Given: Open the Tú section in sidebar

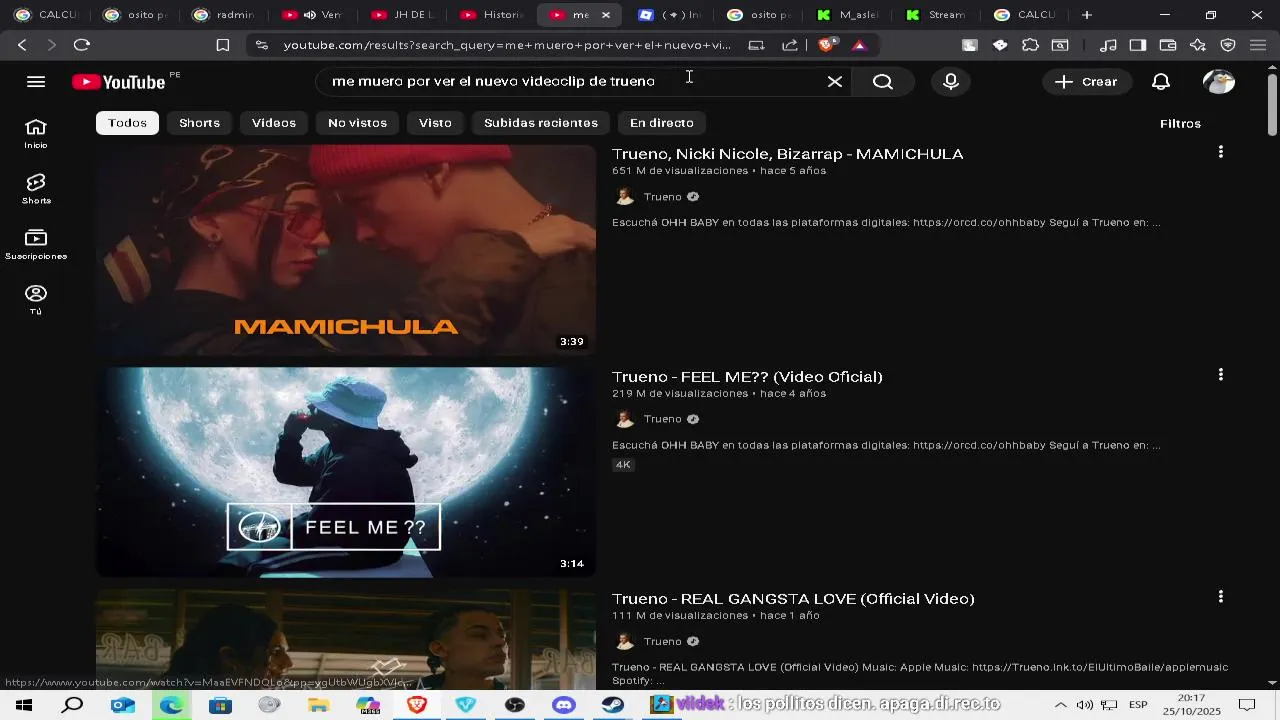Looking at the screenshot, I should [x=36, y=299].
